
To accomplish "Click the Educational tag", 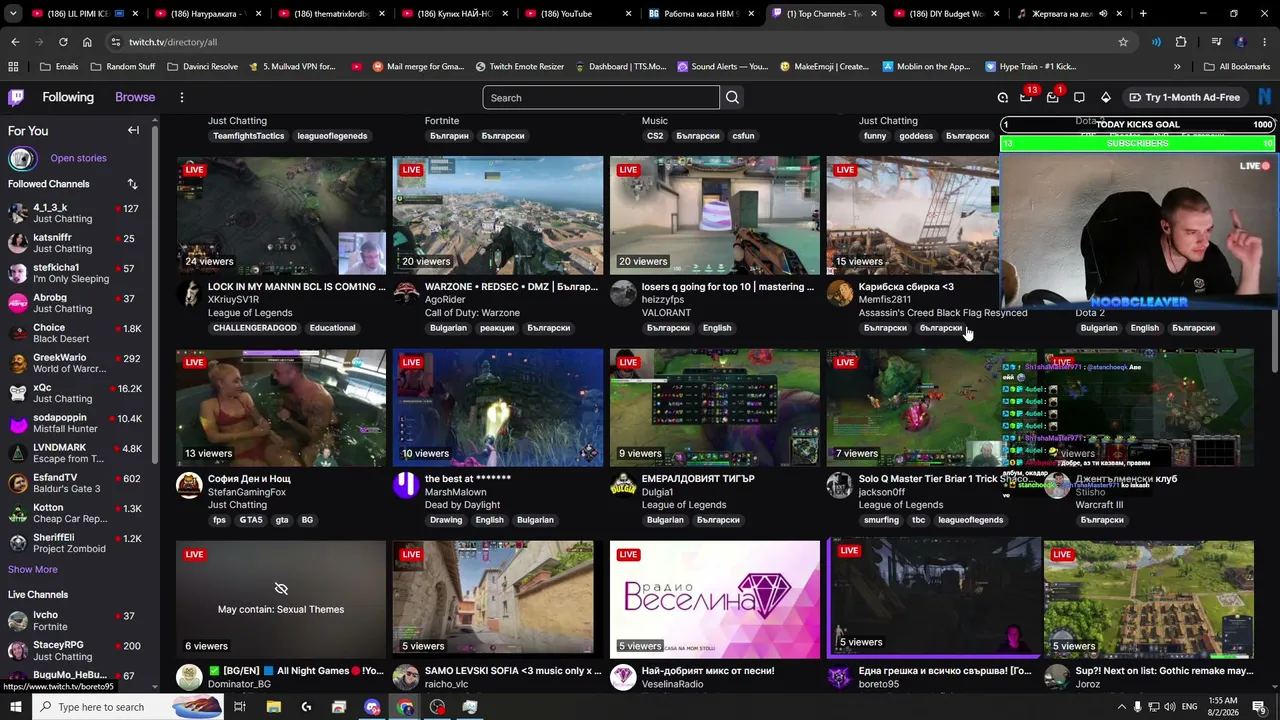I will (332, 328).
